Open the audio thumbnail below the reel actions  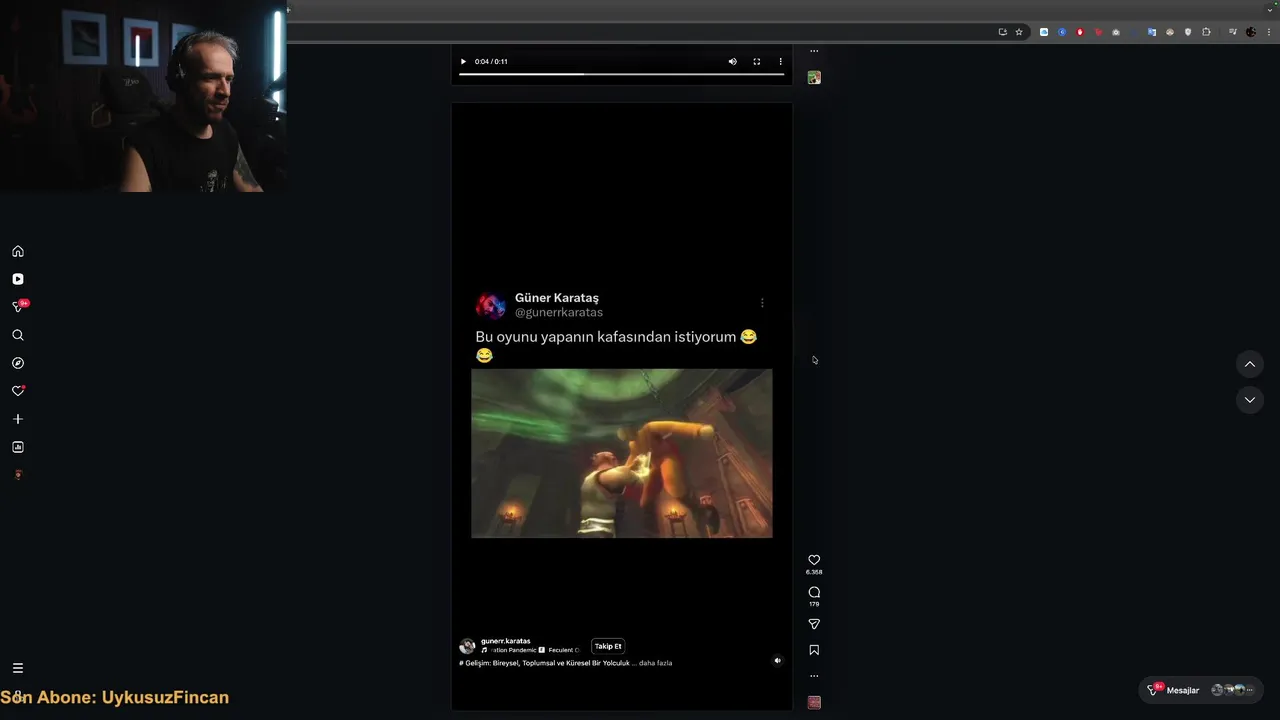[814, 703]
